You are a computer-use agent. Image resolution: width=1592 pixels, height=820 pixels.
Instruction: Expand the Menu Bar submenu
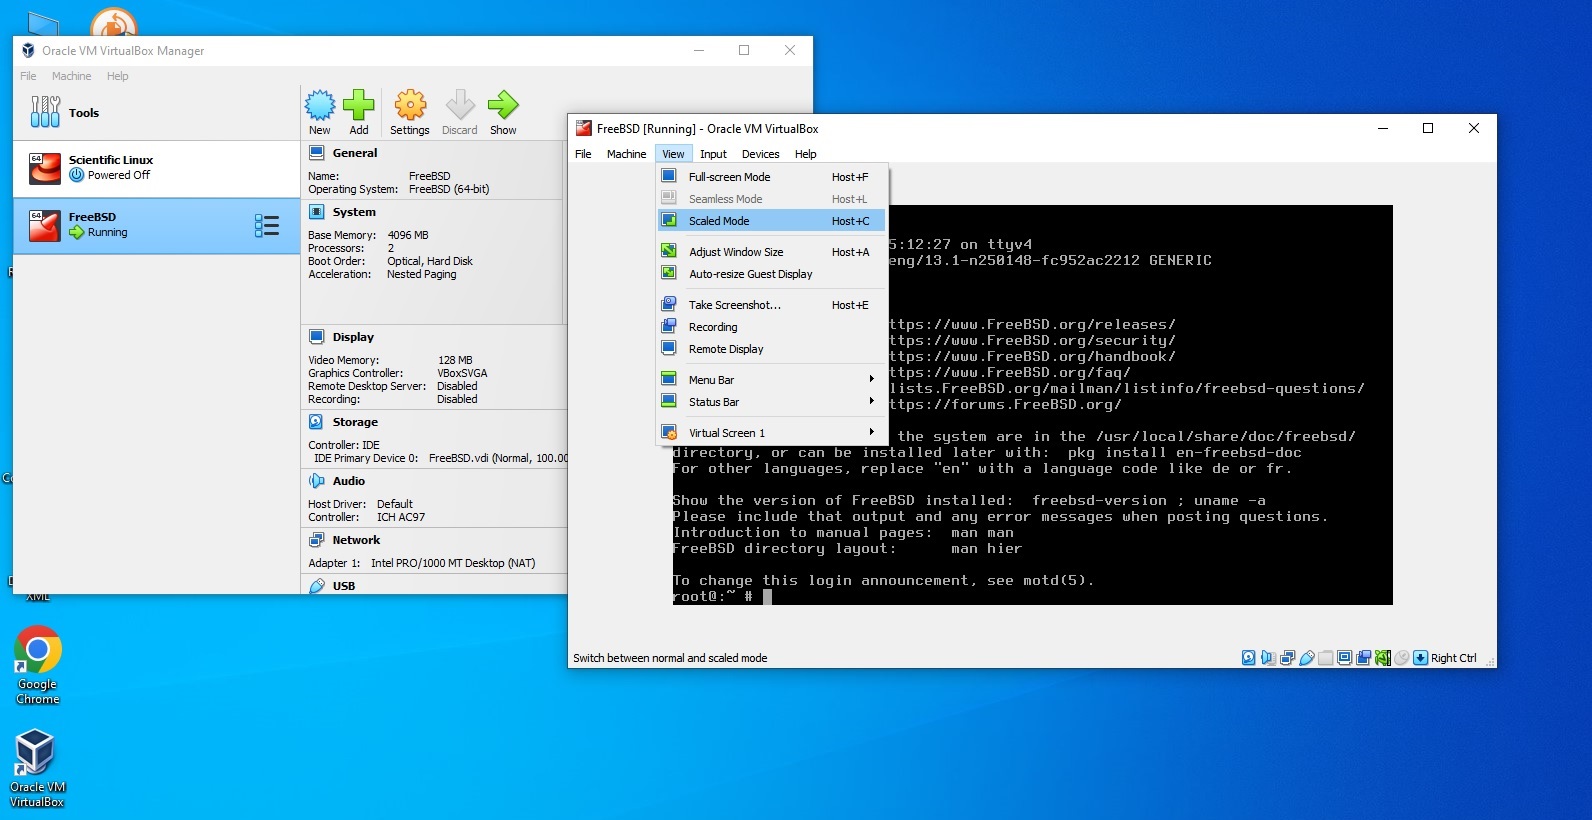(x=711, y=380)
